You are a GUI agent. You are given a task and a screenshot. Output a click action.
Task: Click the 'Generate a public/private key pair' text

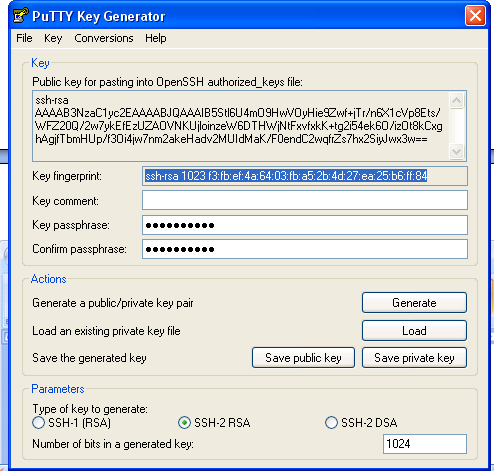click(x=113, y=303)
